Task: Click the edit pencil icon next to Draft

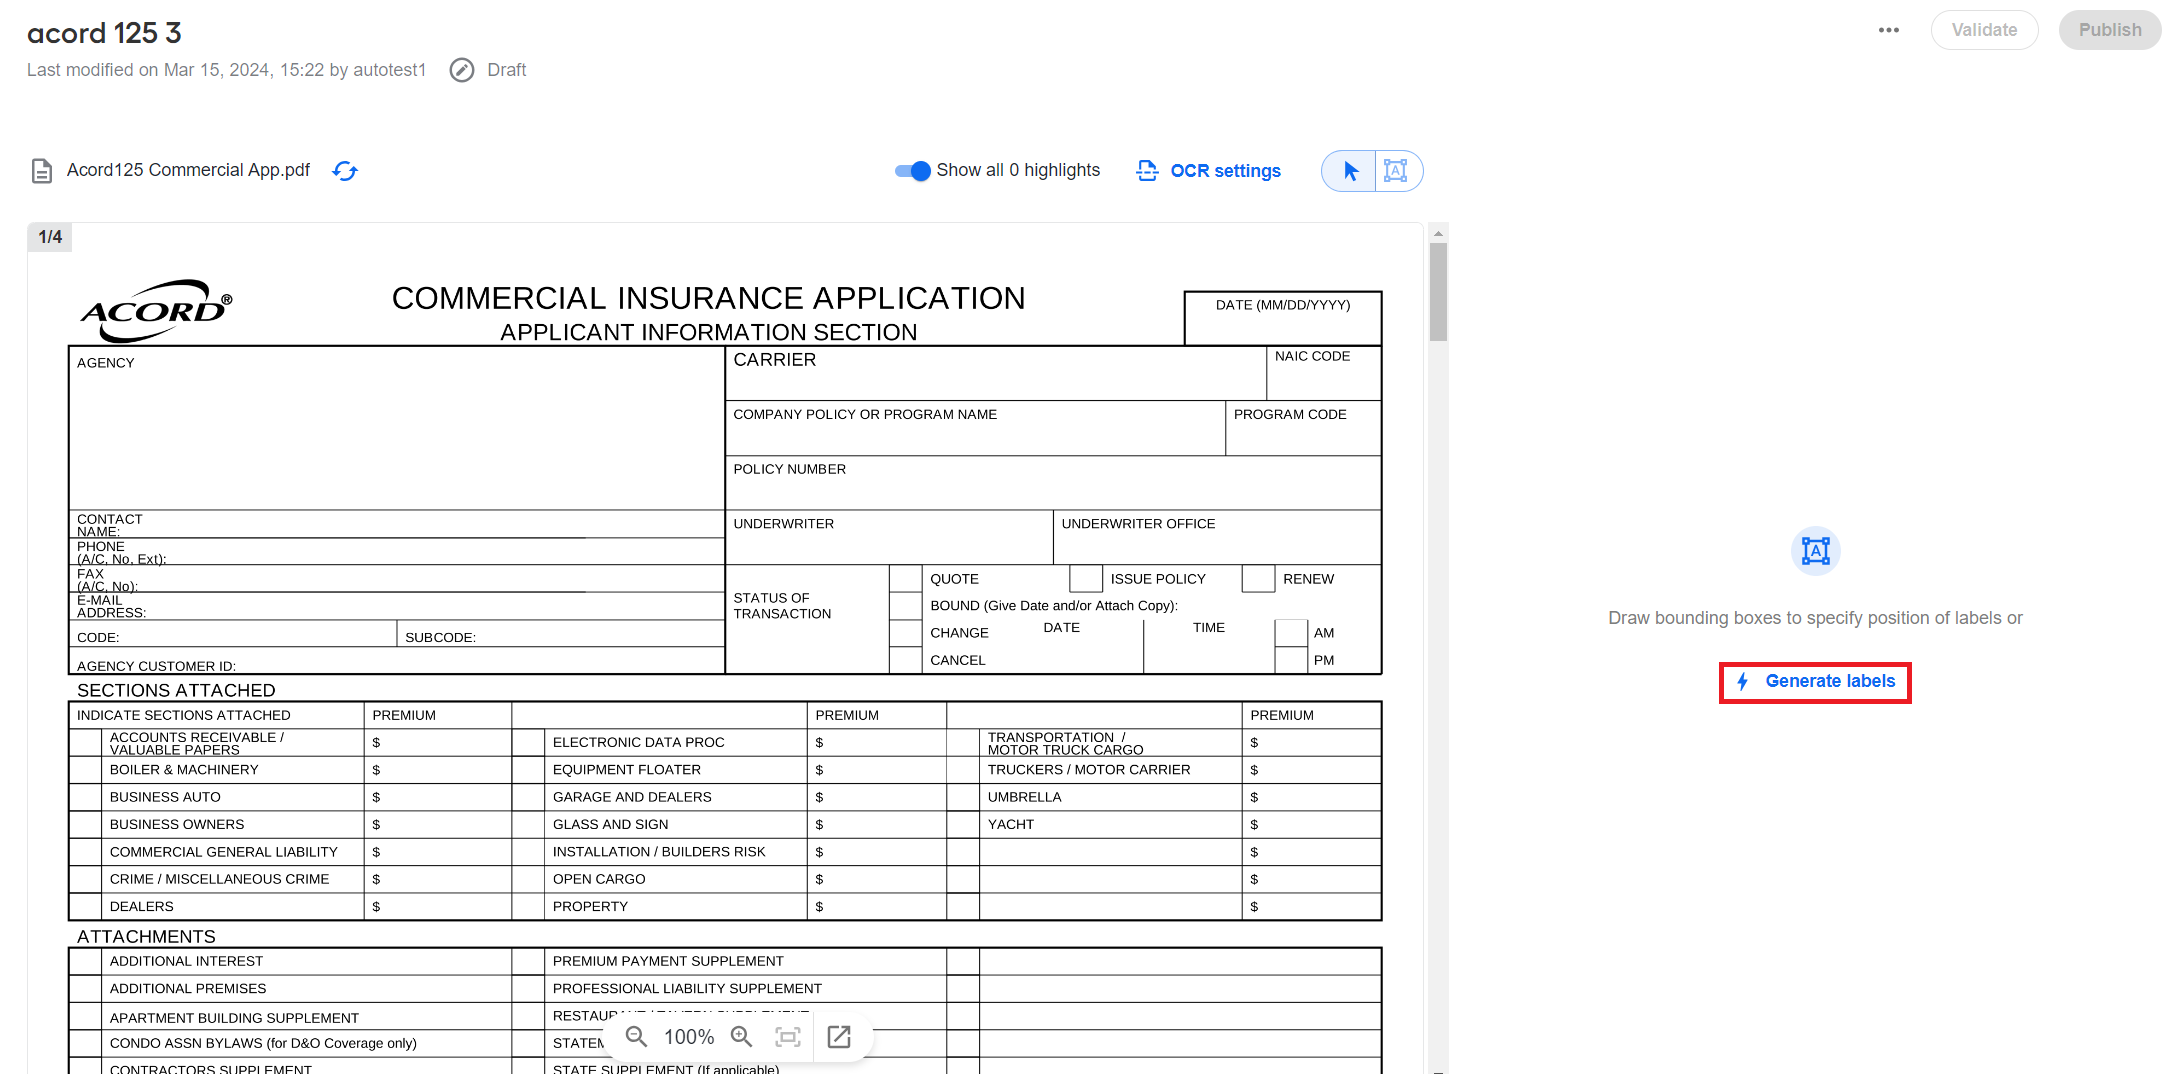Action: click(462, 70)
